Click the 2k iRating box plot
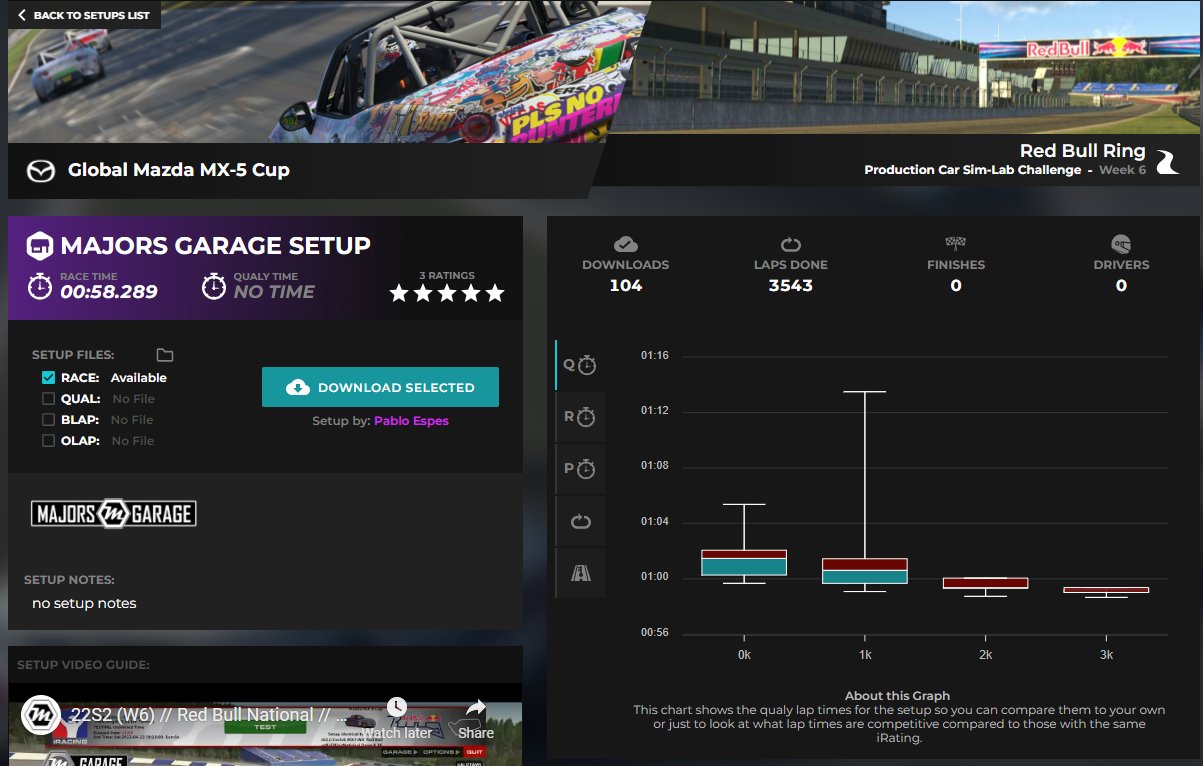Viewport: 1203px width, 766px height. tap(985, 583)
